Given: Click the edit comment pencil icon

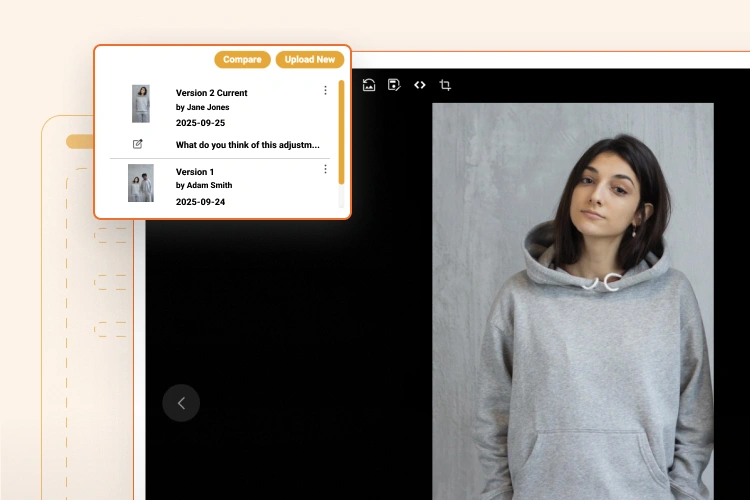Looking at the screenshot, I should pyautogui.click(x=138, y=144).
